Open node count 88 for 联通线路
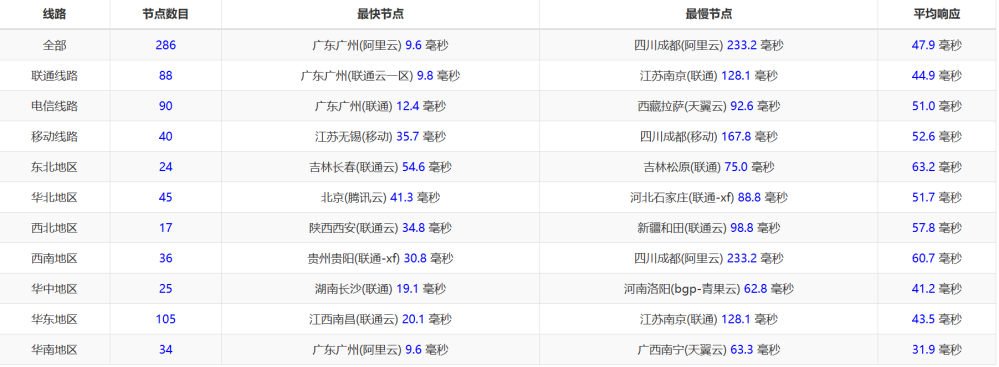The width and height of the screenshot is (999, 367). (x=166, y=76)
